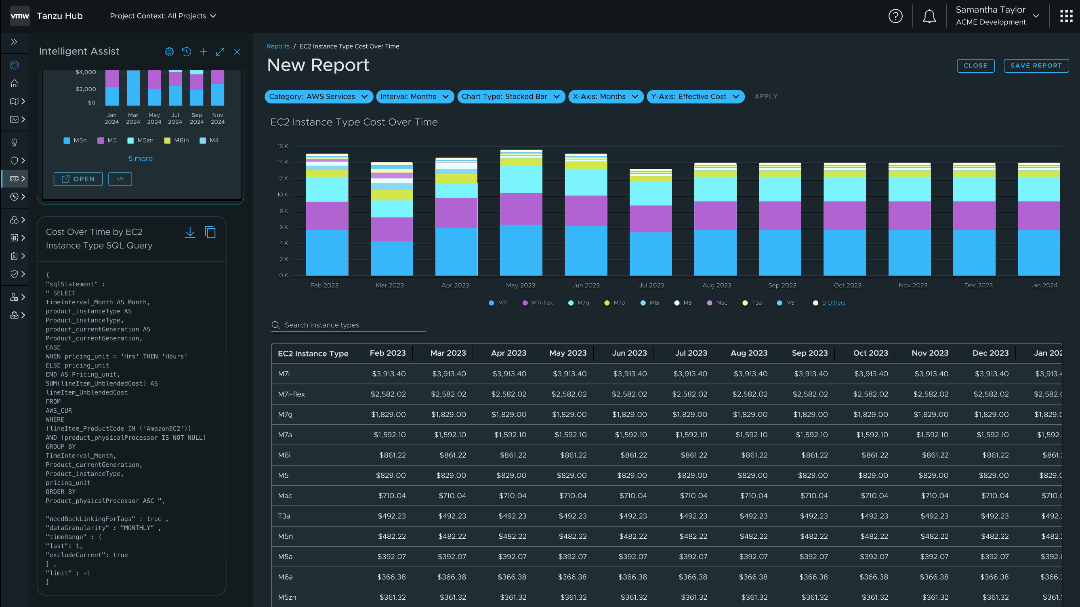Image resolution: width=1080 pixels, height=607 pixels.
Task: Click the bottom-most sidebar cloud icon
Action: pyautogui.click(x=14, y=316)
